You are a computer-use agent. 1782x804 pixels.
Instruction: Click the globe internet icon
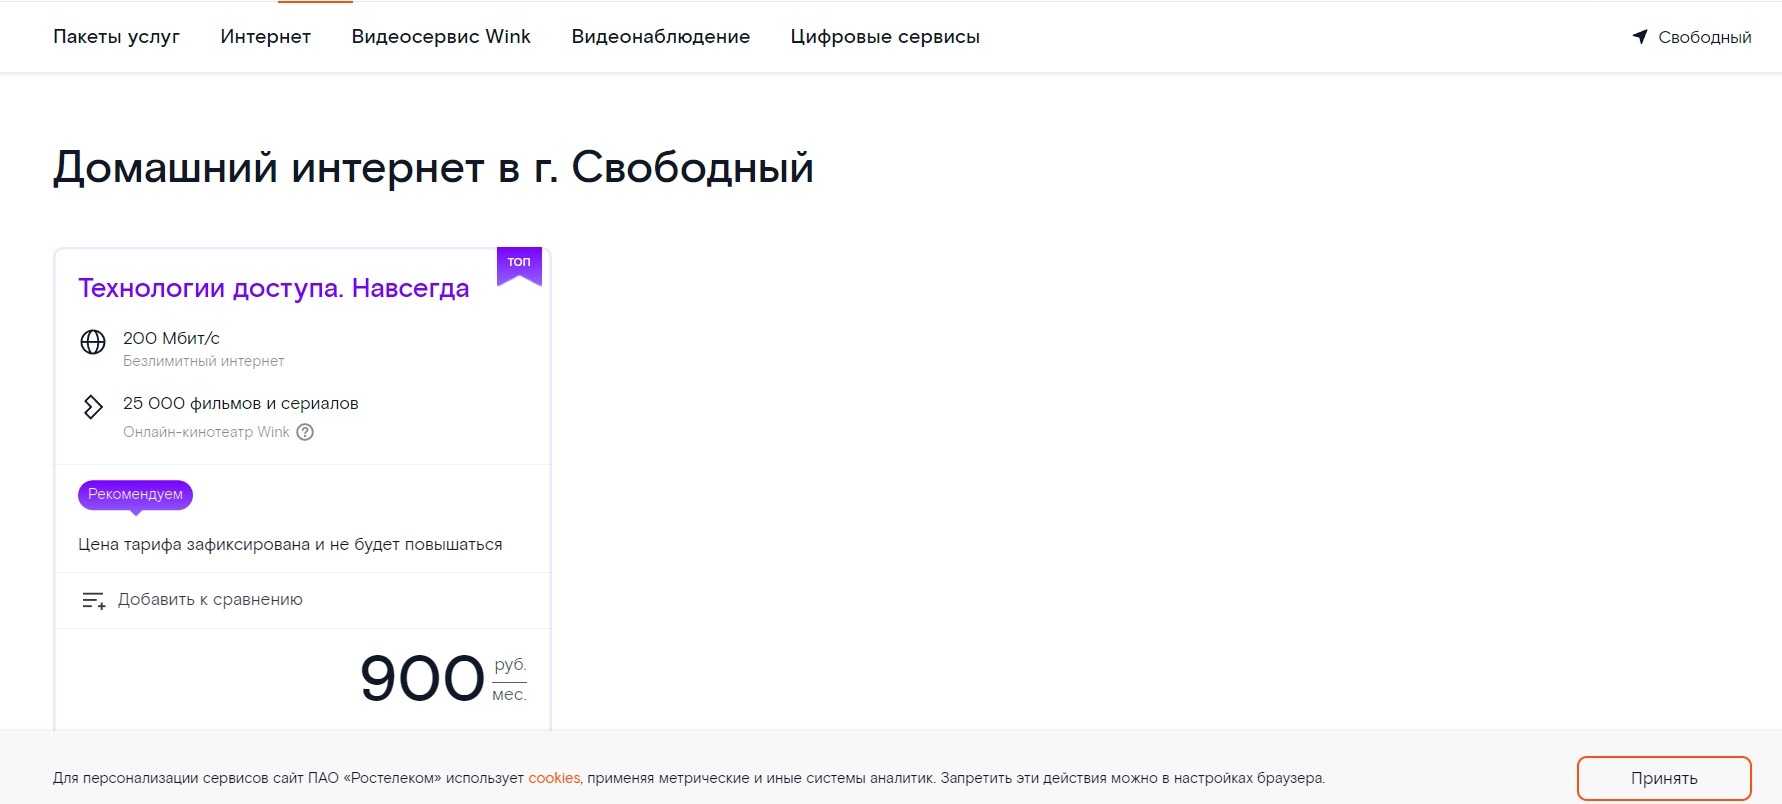coord(93,342)
